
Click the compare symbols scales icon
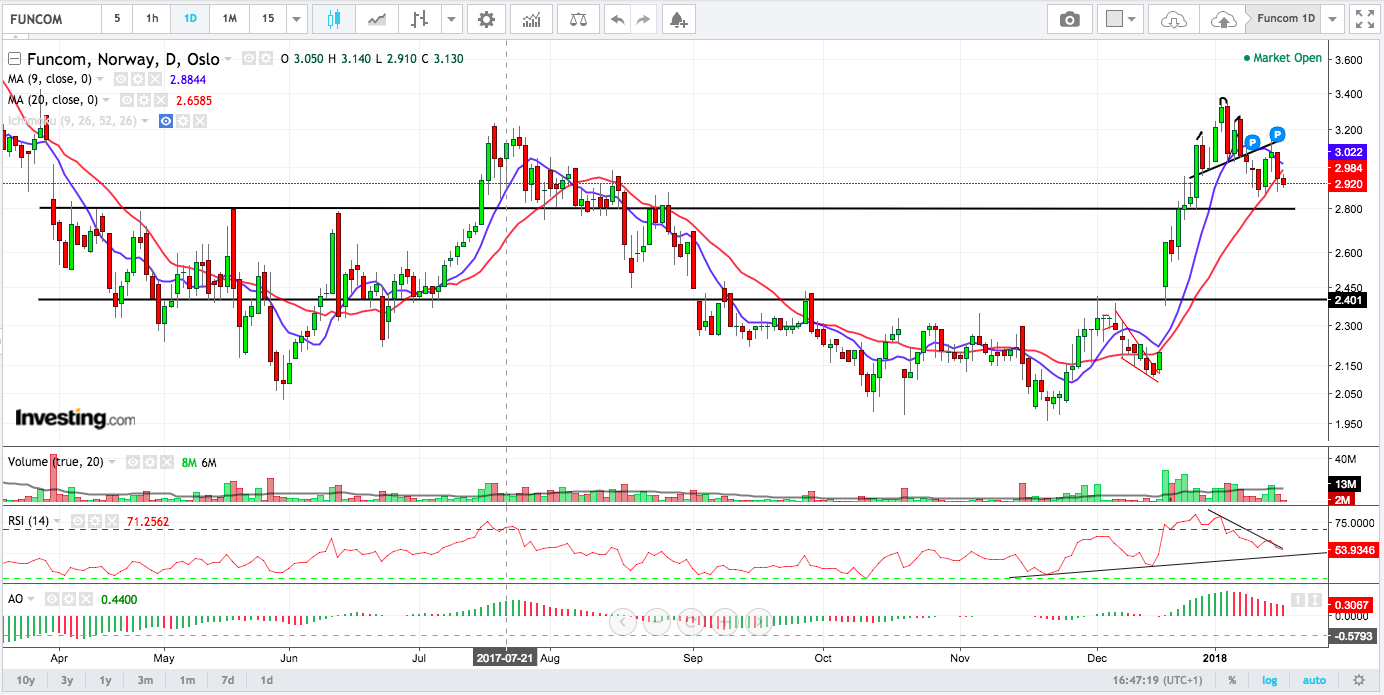coord(578,19)
